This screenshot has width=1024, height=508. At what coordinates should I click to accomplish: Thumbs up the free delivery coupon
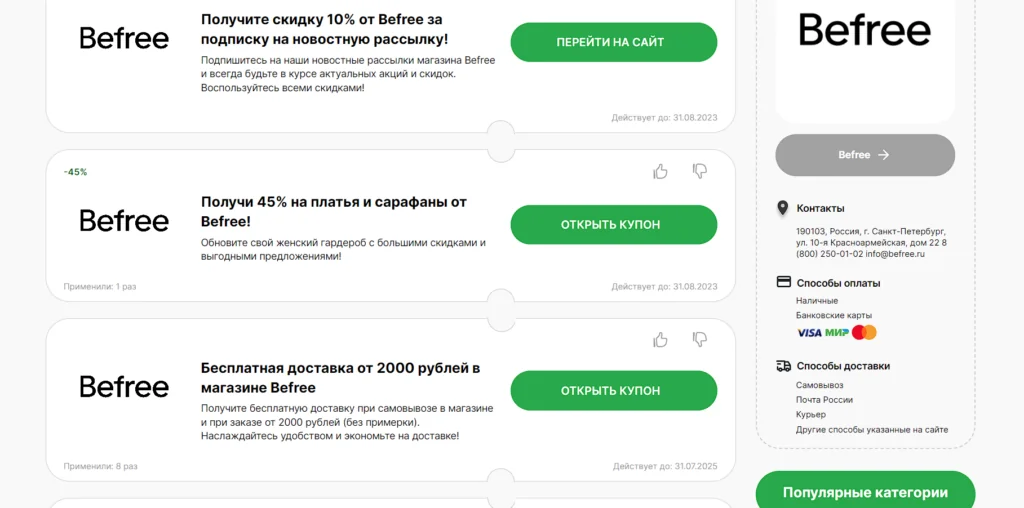point(660,340)
